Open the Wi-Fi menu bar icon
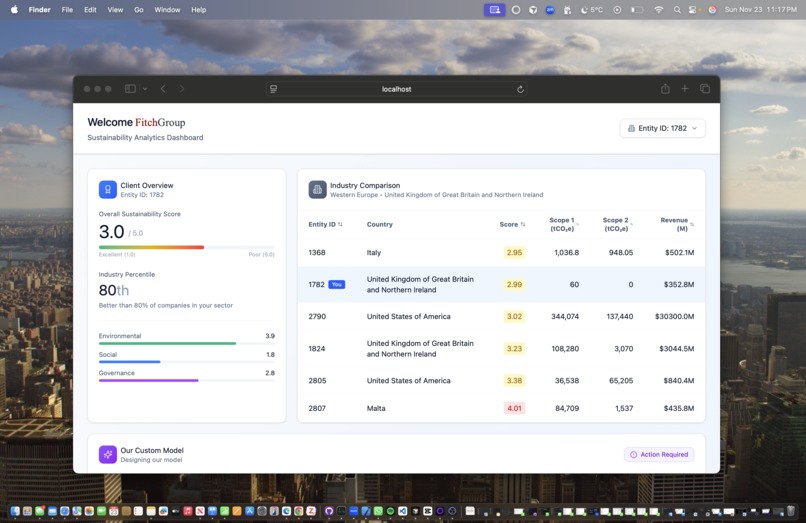The image size is (806, 523). [x=658, y=9]
